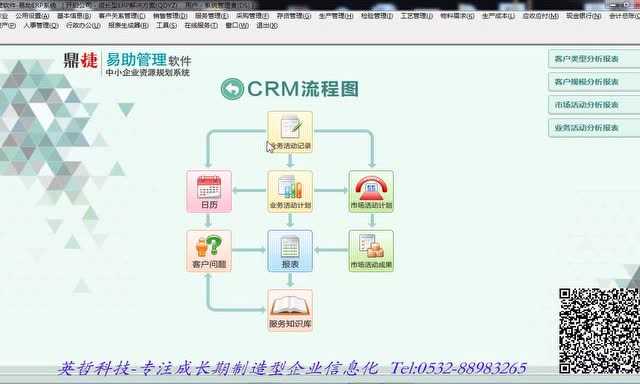Open the 人事管理(Q) menu

click(41, 25)
